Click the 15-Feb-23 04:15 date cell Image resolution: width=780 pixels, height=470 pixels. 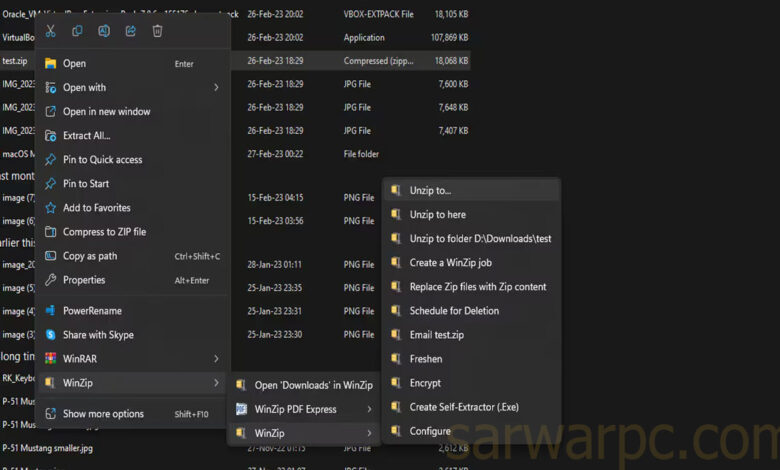pyautogui.click(x=275, y=197)
